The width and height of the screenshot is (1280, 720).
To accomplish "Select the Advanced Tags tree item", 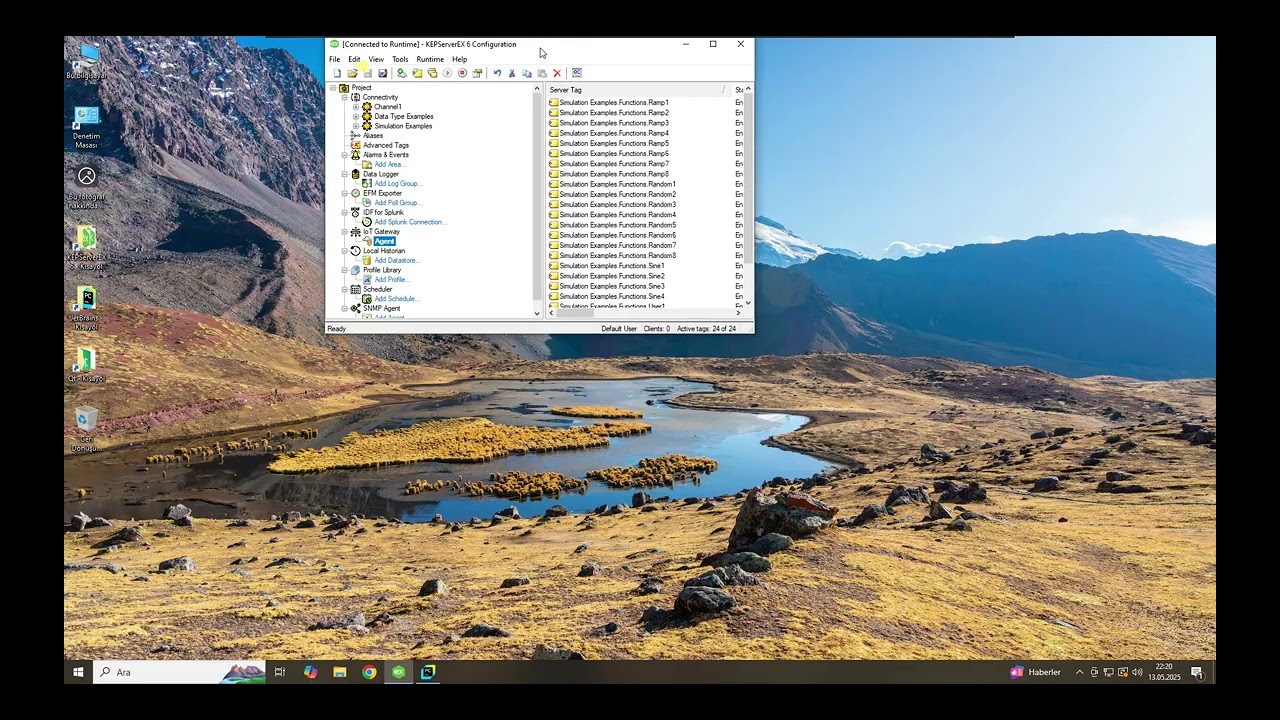I will (386, 146).
